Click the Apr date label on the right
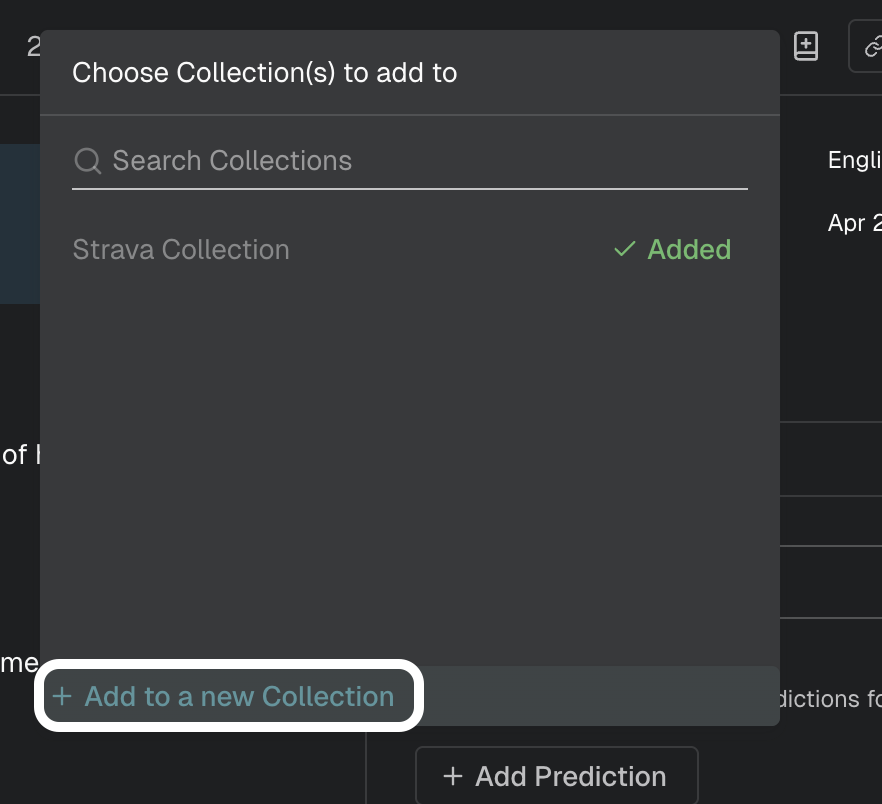The height and width of the screenshot is (804, 882). click(x=854, y=223)
